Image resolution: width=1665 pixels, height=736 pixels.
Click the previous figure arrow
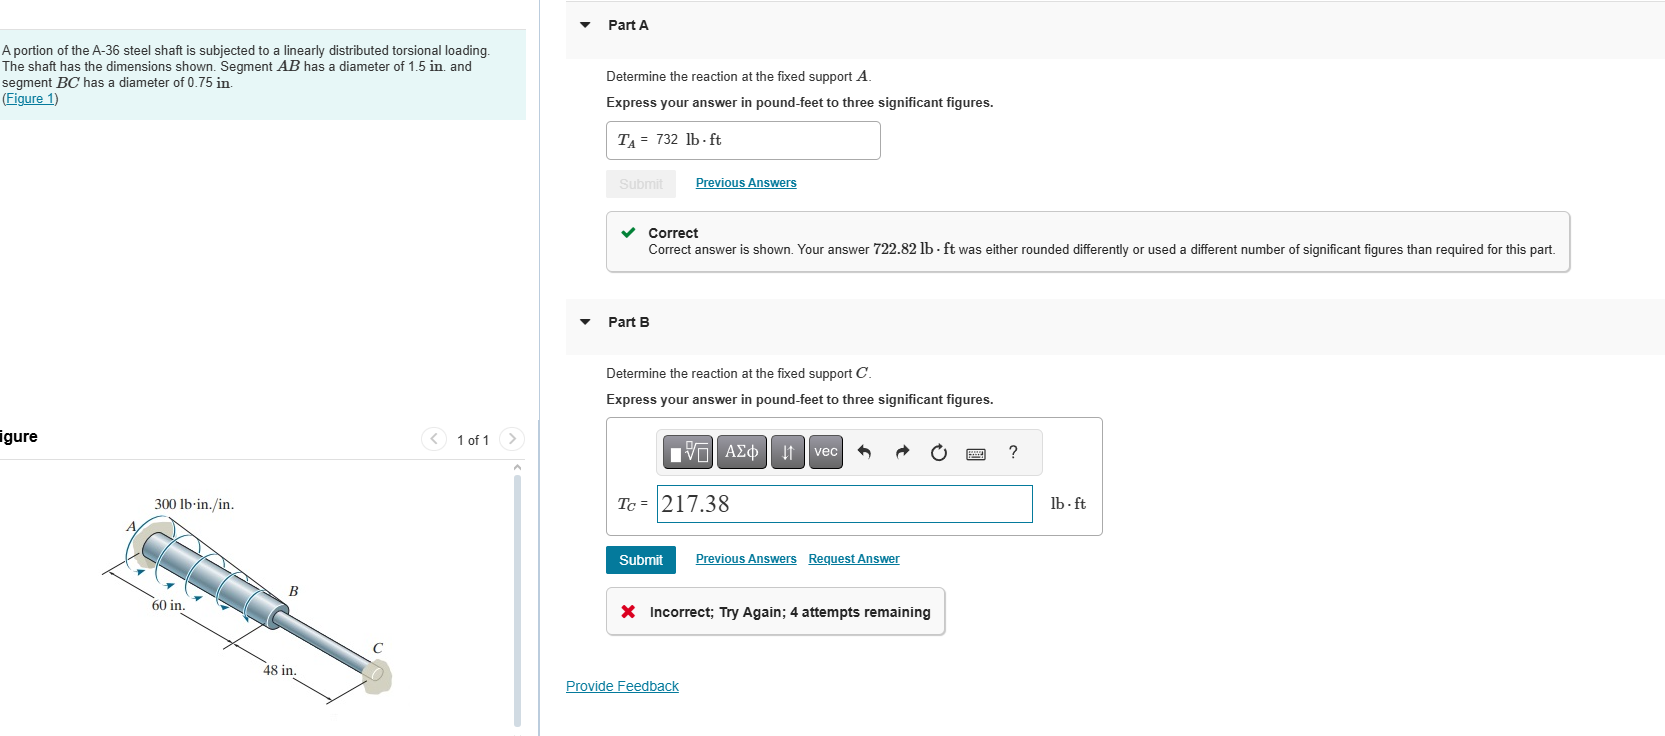pos(432,439)
